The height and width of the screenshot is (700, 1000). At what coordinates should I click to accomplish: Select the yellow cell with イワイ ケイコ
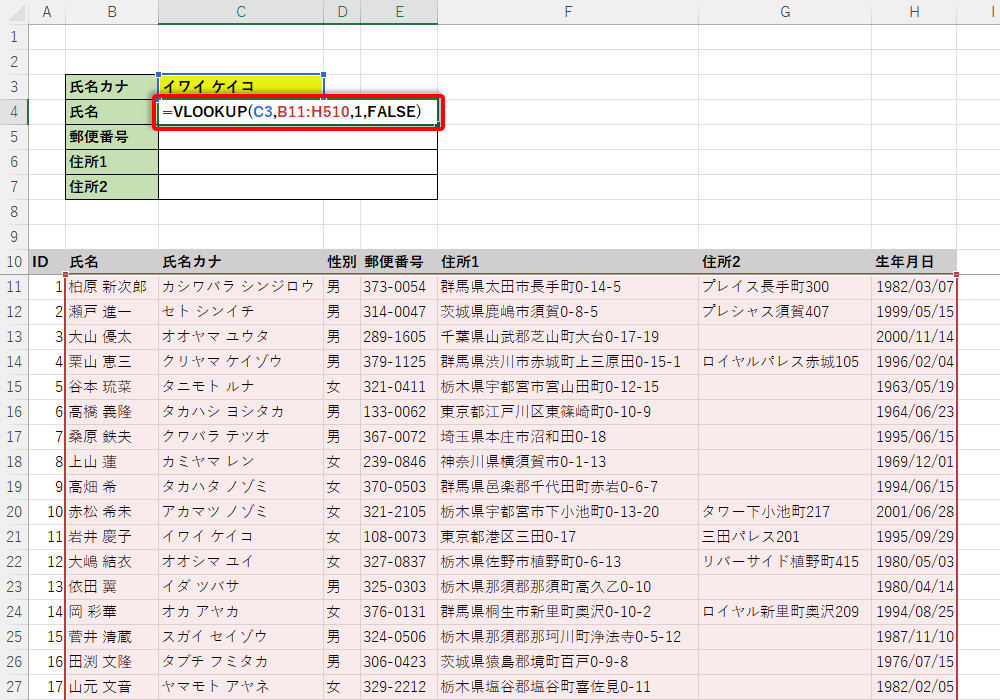240,87
